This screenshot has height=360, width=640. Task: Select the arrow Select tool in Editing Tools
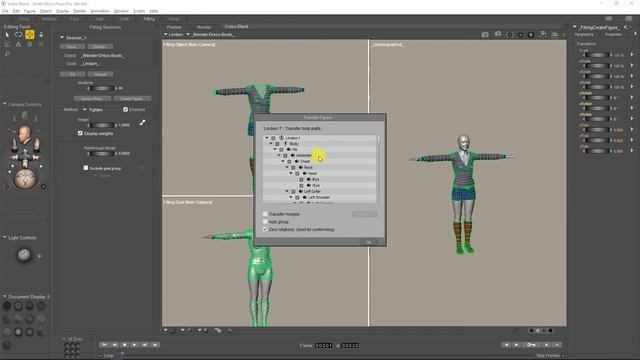click(x=7, y=35)
